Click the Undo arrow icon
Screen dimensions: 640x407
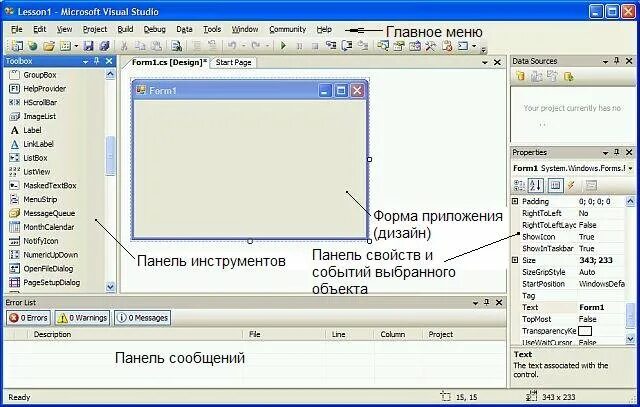[x=232, y=46]
